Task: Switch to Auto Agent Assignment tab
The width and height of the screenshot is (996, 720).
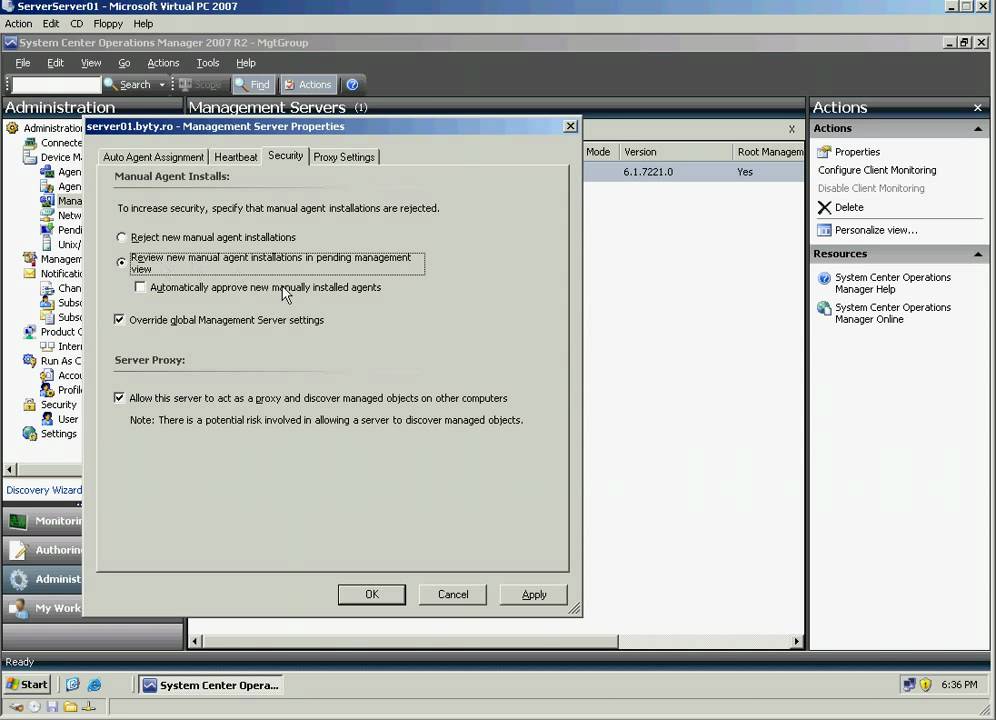Action: click(x=154, y=157)
